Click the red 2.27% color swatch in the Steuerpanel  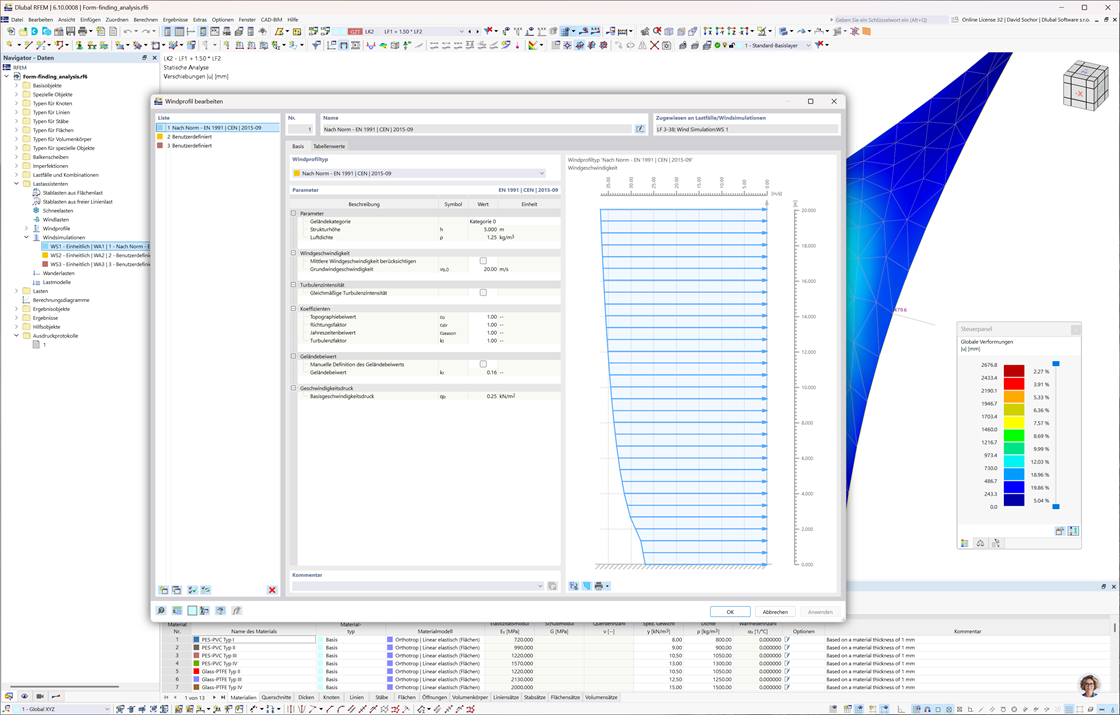point(1014,371)
